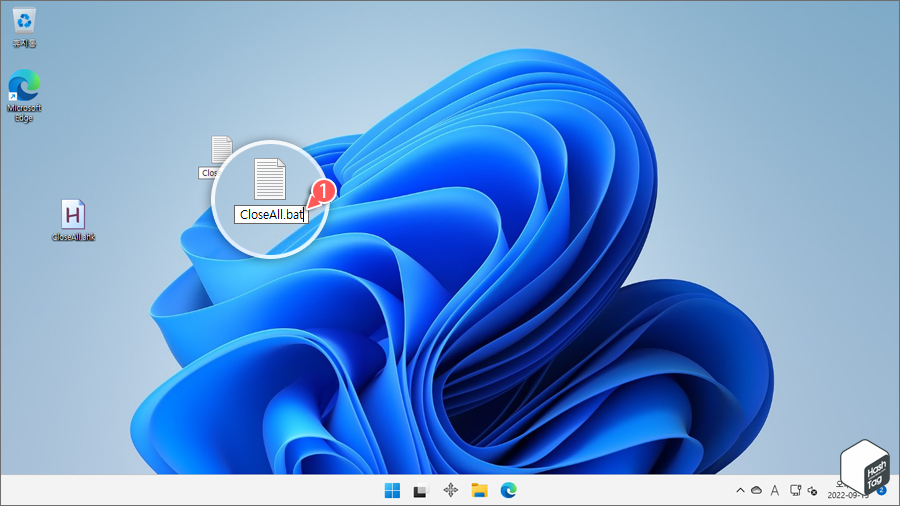The height and width of the screenshot is (506, 900).
Task: Open the OneDrive cloud tray icon
Action: pos(757,491)
